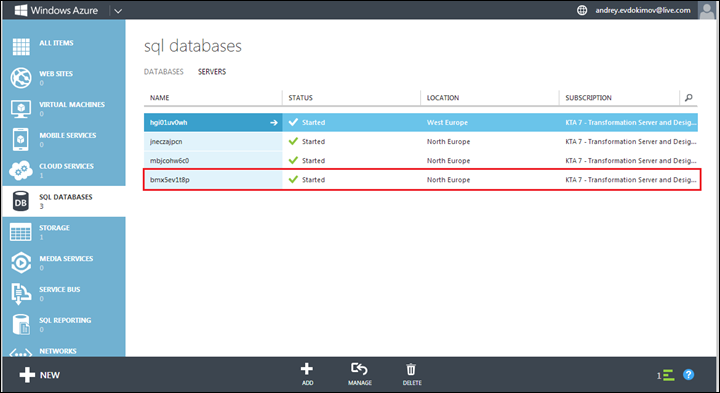This screenshot has height=393, width=720.
Task: Switch to the Databases tab
Action: tap(163, 72)
